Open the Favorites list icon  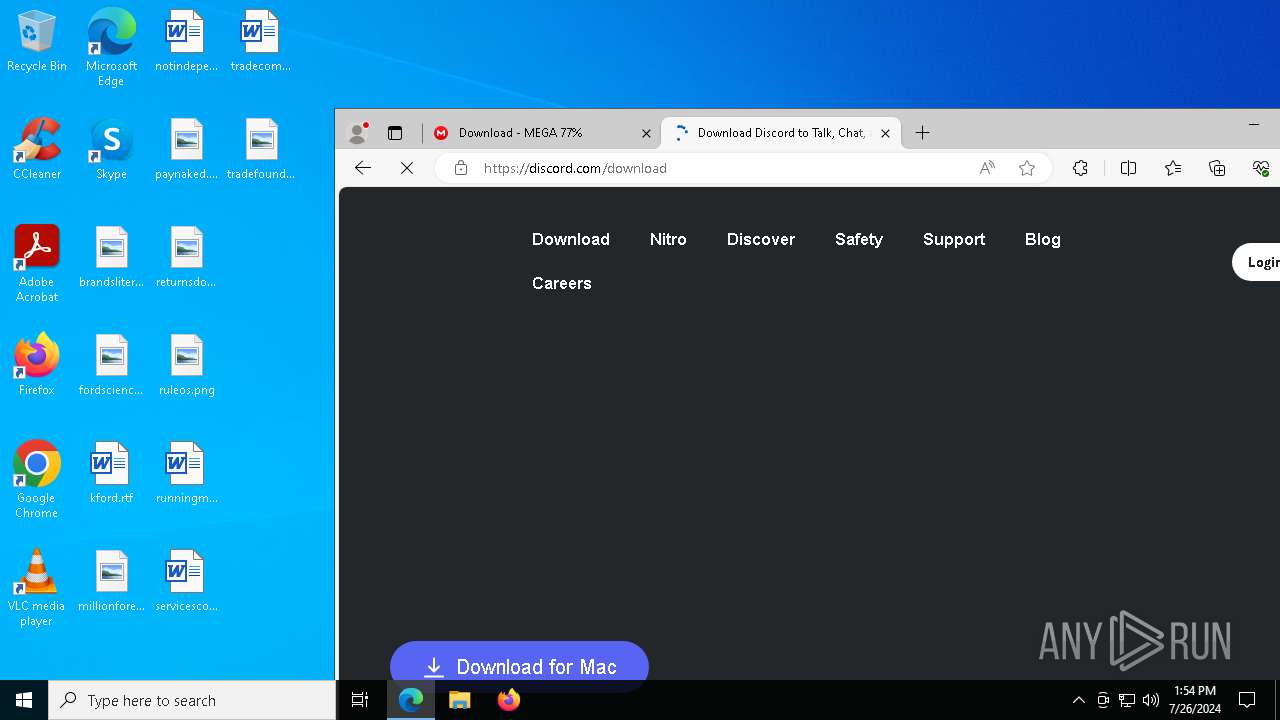point(1173,168)
